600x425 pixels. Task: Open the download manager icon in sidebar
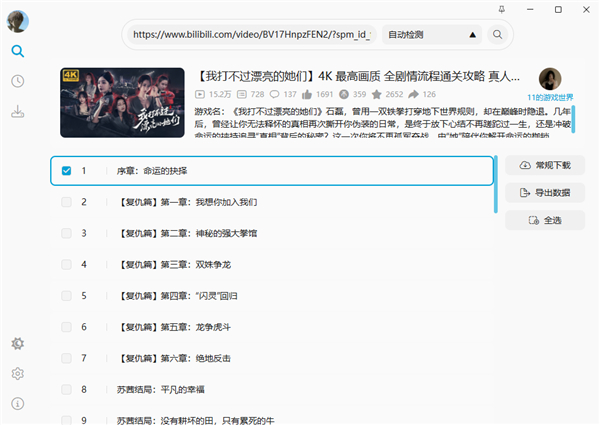(x=18, y=111)
